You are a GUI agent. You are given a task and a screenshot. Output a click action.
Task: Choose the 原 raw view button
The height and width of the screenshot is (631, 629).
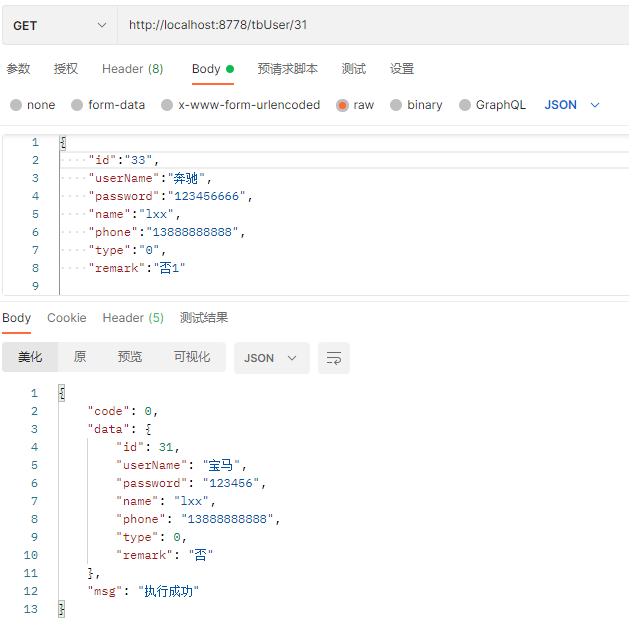pos(80,357)
